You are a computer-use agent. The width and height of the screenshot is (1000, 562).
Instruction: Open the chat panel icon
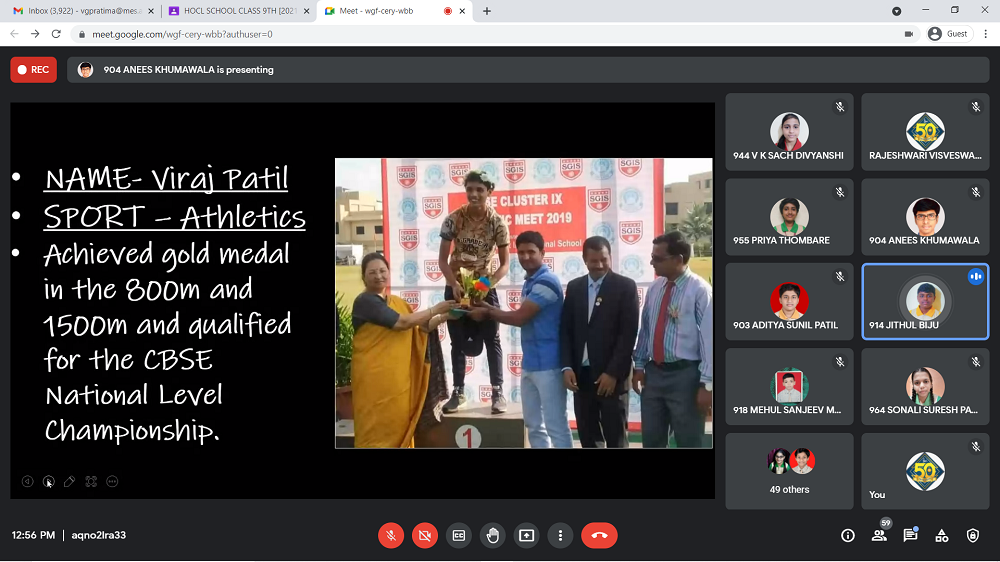[910, 536]
